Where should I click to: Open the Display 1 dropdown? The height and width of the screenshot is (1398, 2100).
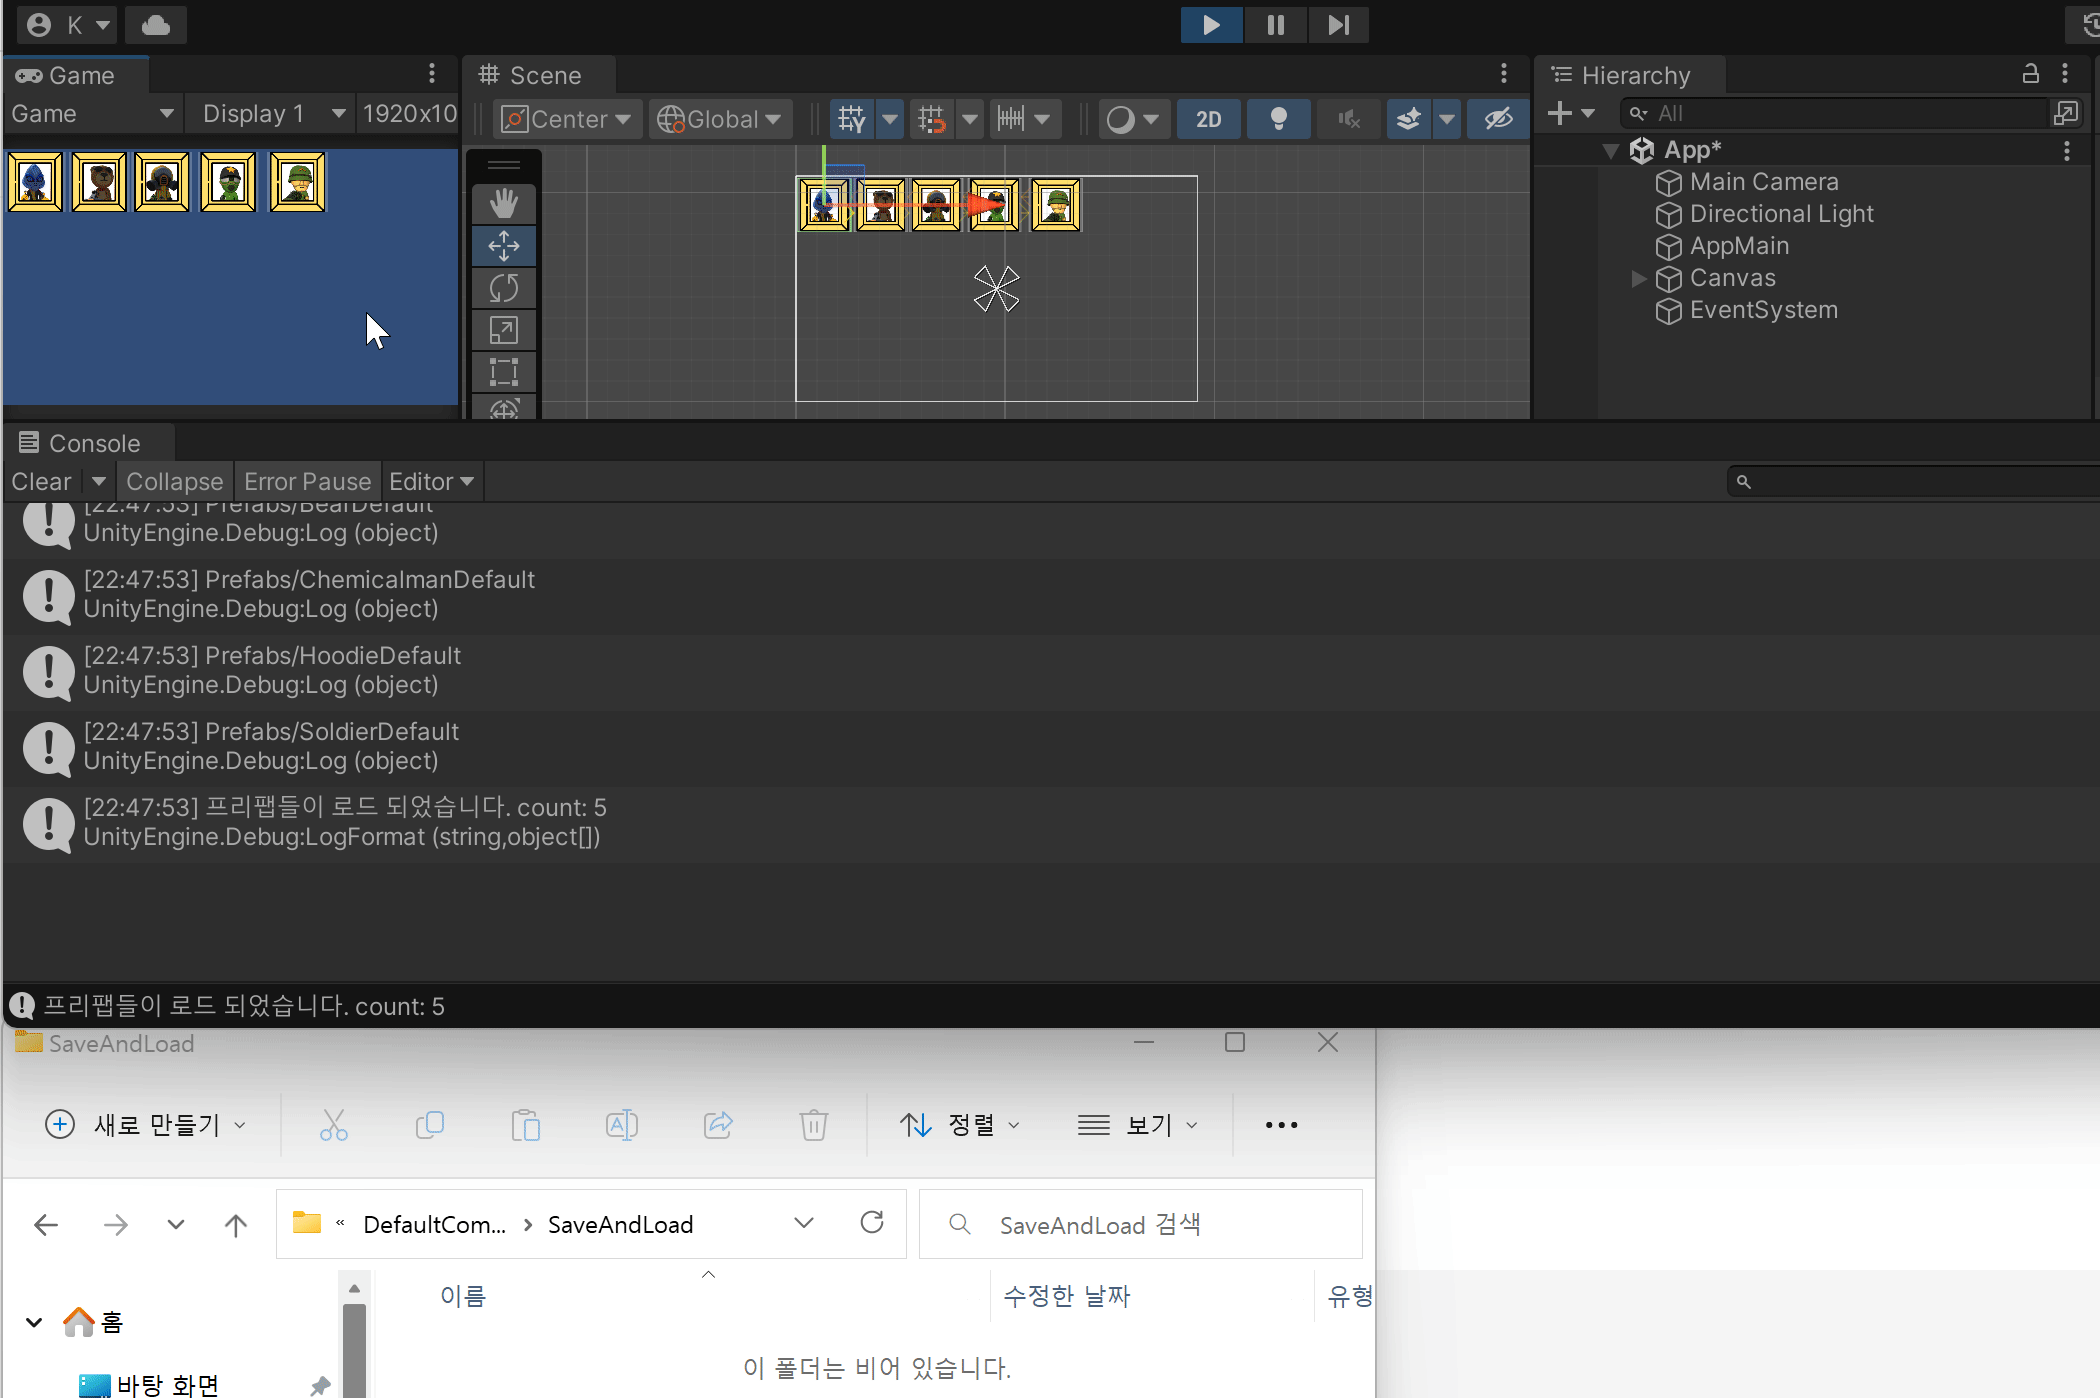pos(272,114)
